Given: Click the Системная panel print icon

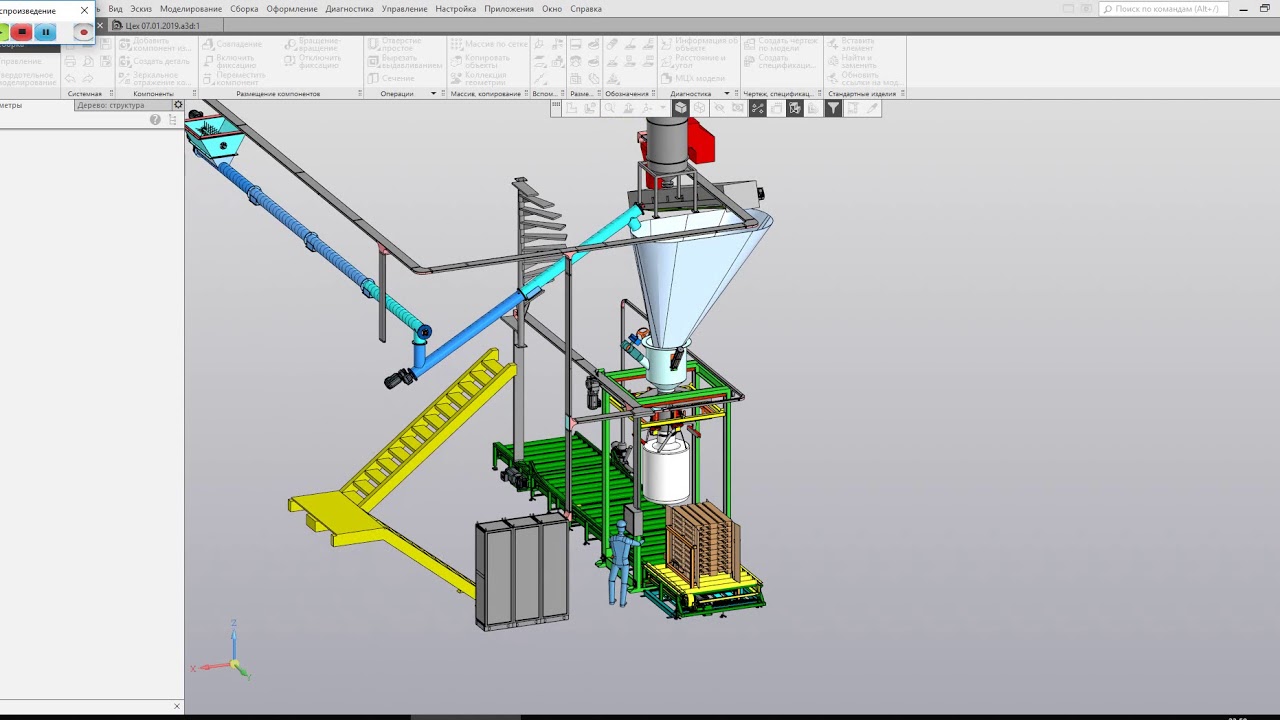Looking at the screenshot, I should pyautogui.click(x=70, y=61).
